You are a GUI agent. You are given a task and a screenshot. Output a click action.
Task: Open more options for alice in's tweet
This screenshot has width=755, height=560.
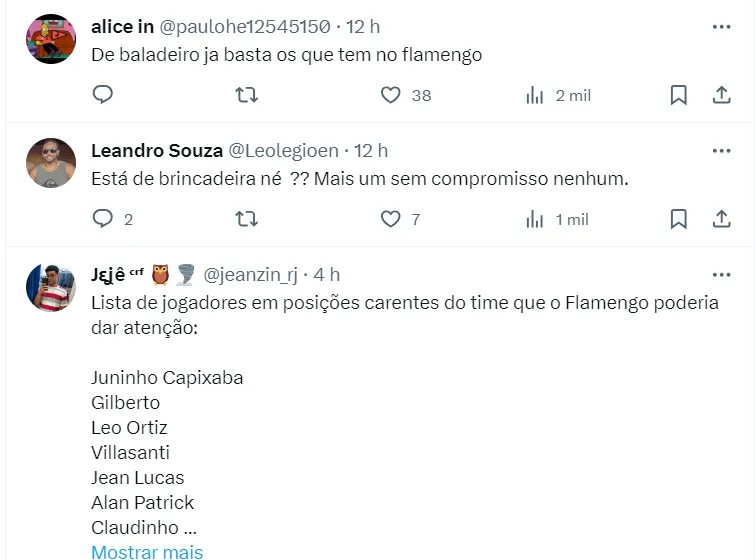click(x=721, y=27)
